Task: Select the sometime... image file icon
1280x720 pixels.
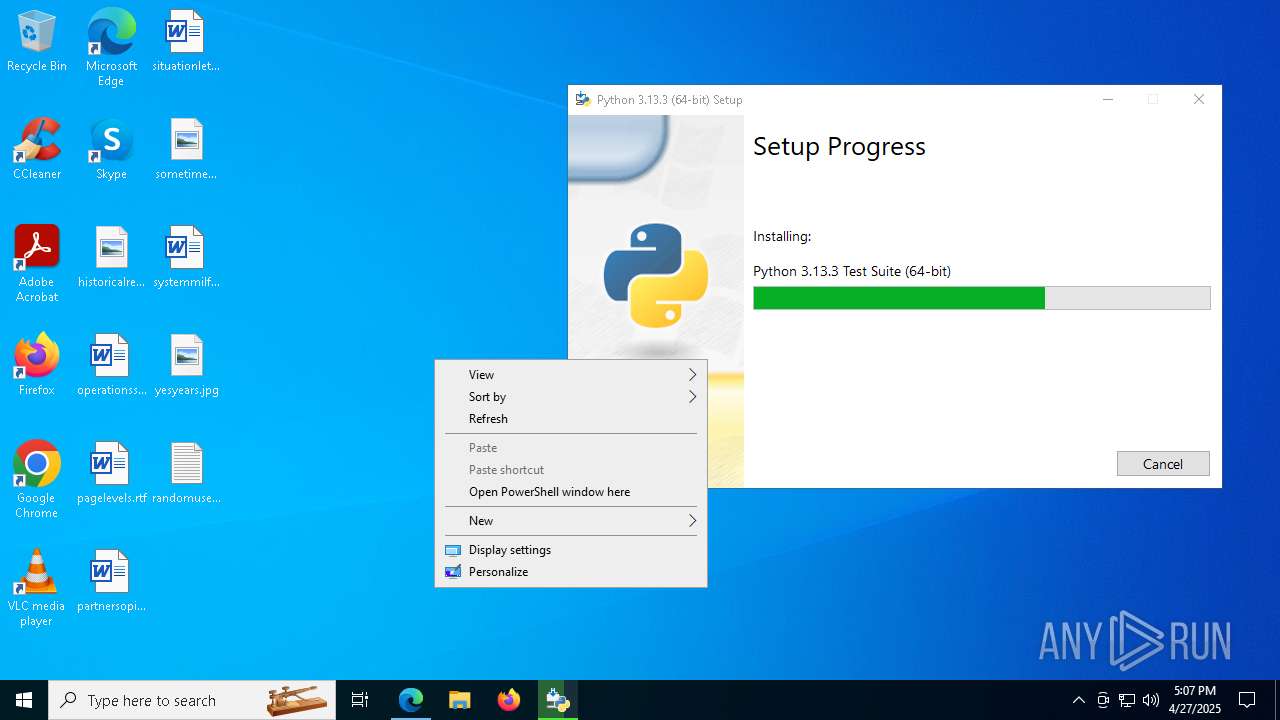Action: [x=186, y=150]
